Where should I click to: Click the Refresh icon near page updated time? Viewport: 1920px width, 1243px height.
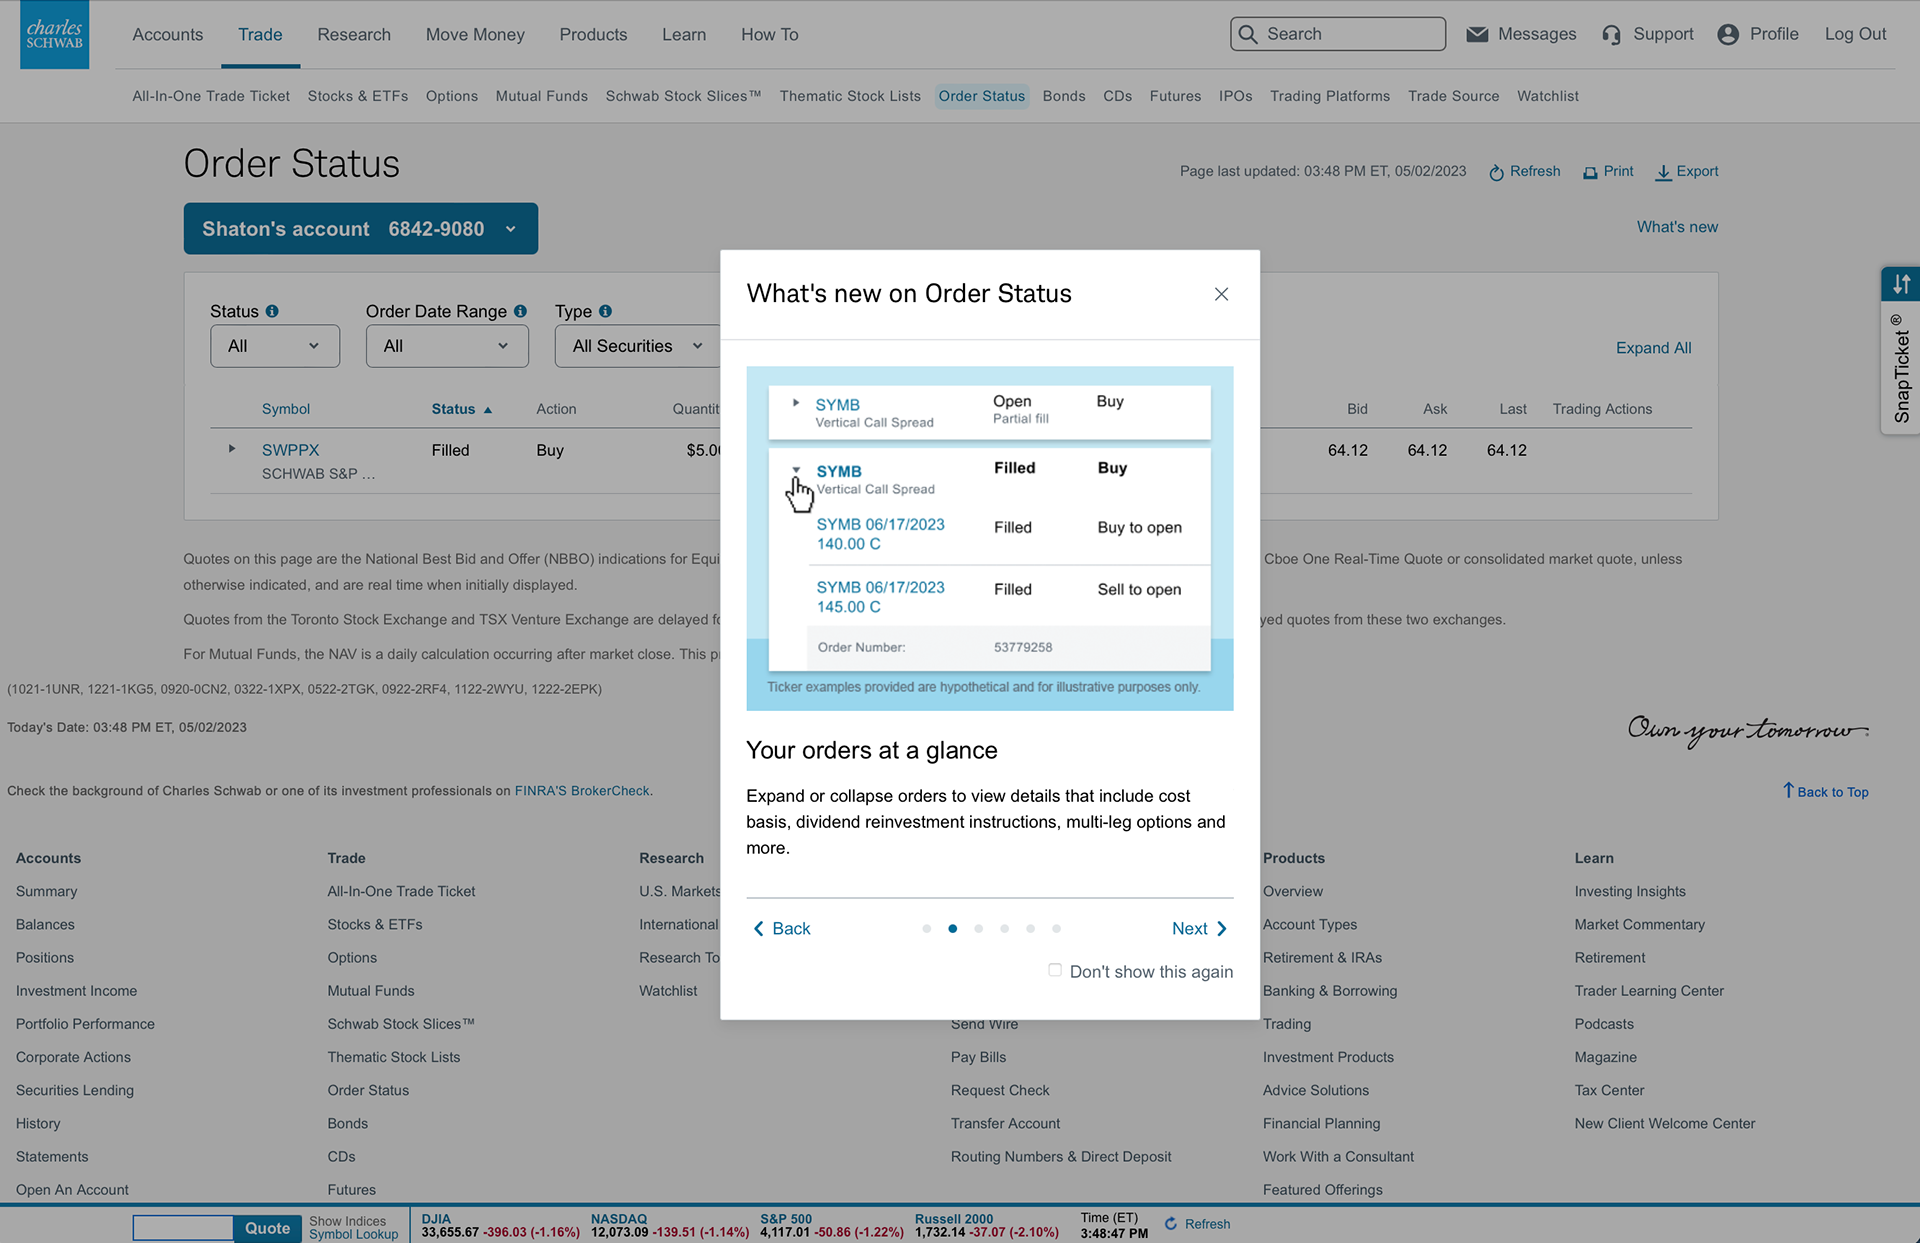(1497, 172)
